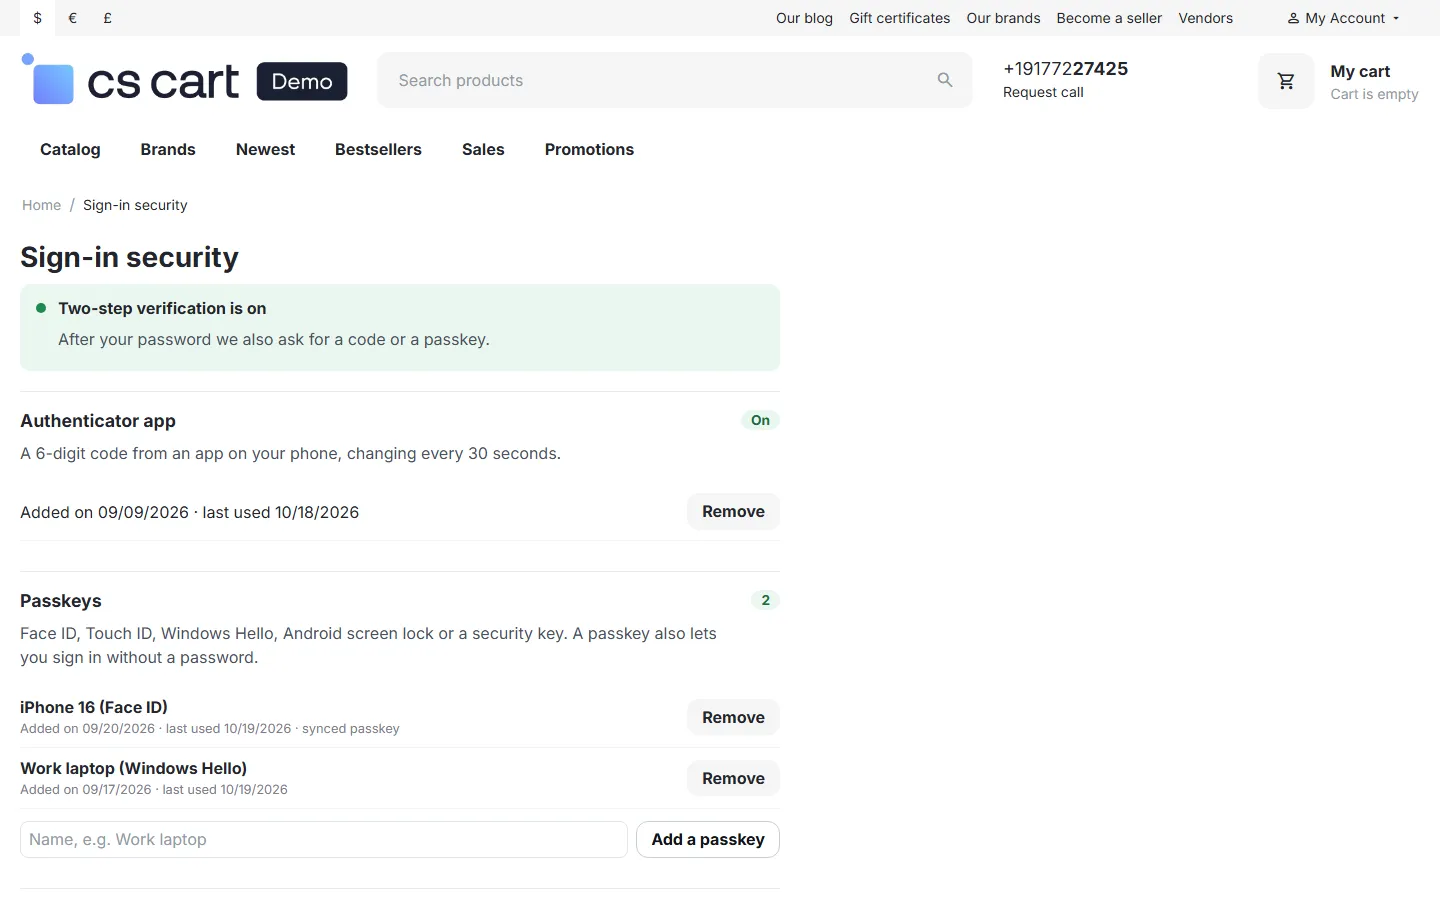The height and width of the screenshot is (900, 1440).
Task: Click 'Cart is empty' text
Action: 1374,94
